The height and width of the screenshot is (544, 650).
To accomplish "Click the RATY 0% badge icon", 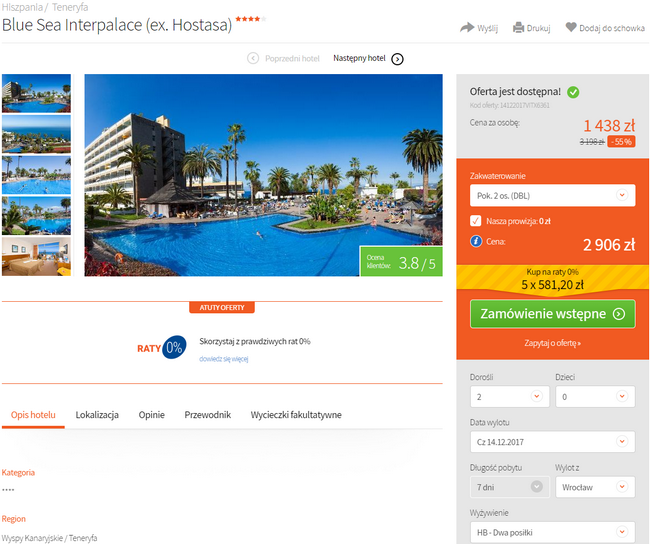I will (162, 347).
